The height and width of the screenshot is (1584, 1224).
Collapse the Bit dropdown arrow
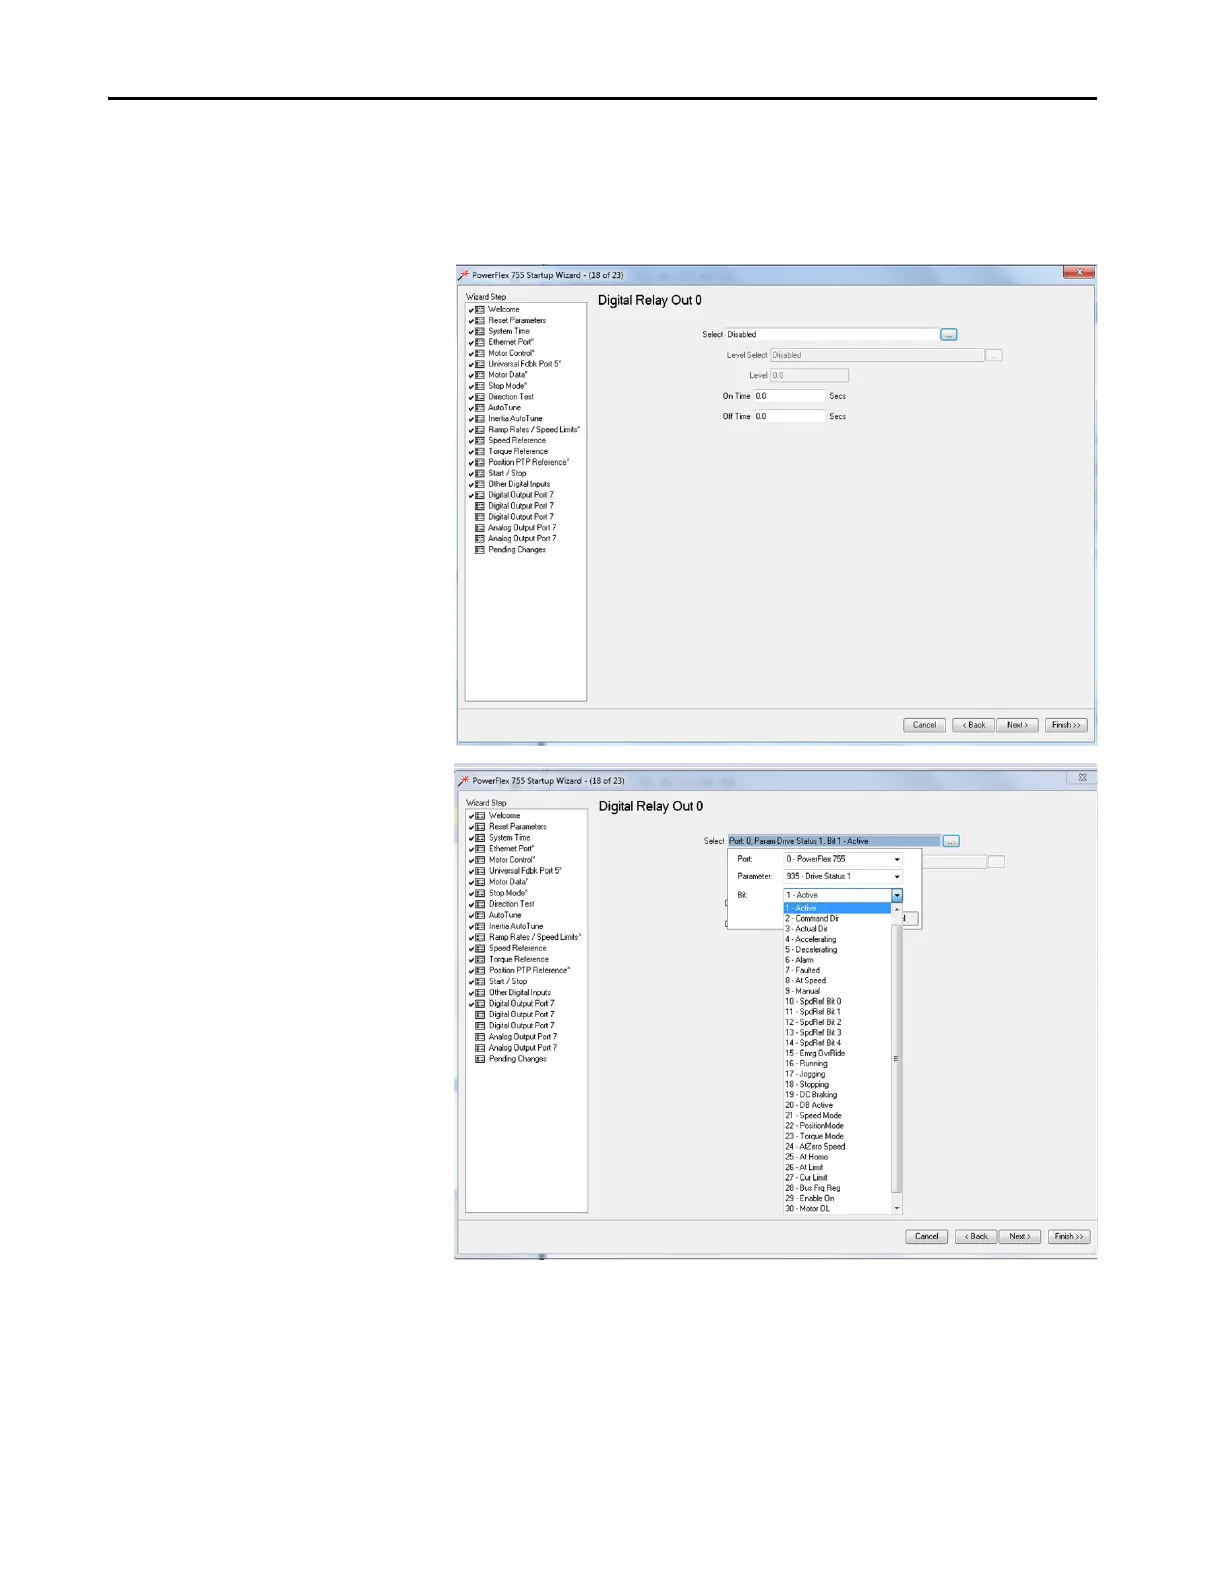pos(897,895)
